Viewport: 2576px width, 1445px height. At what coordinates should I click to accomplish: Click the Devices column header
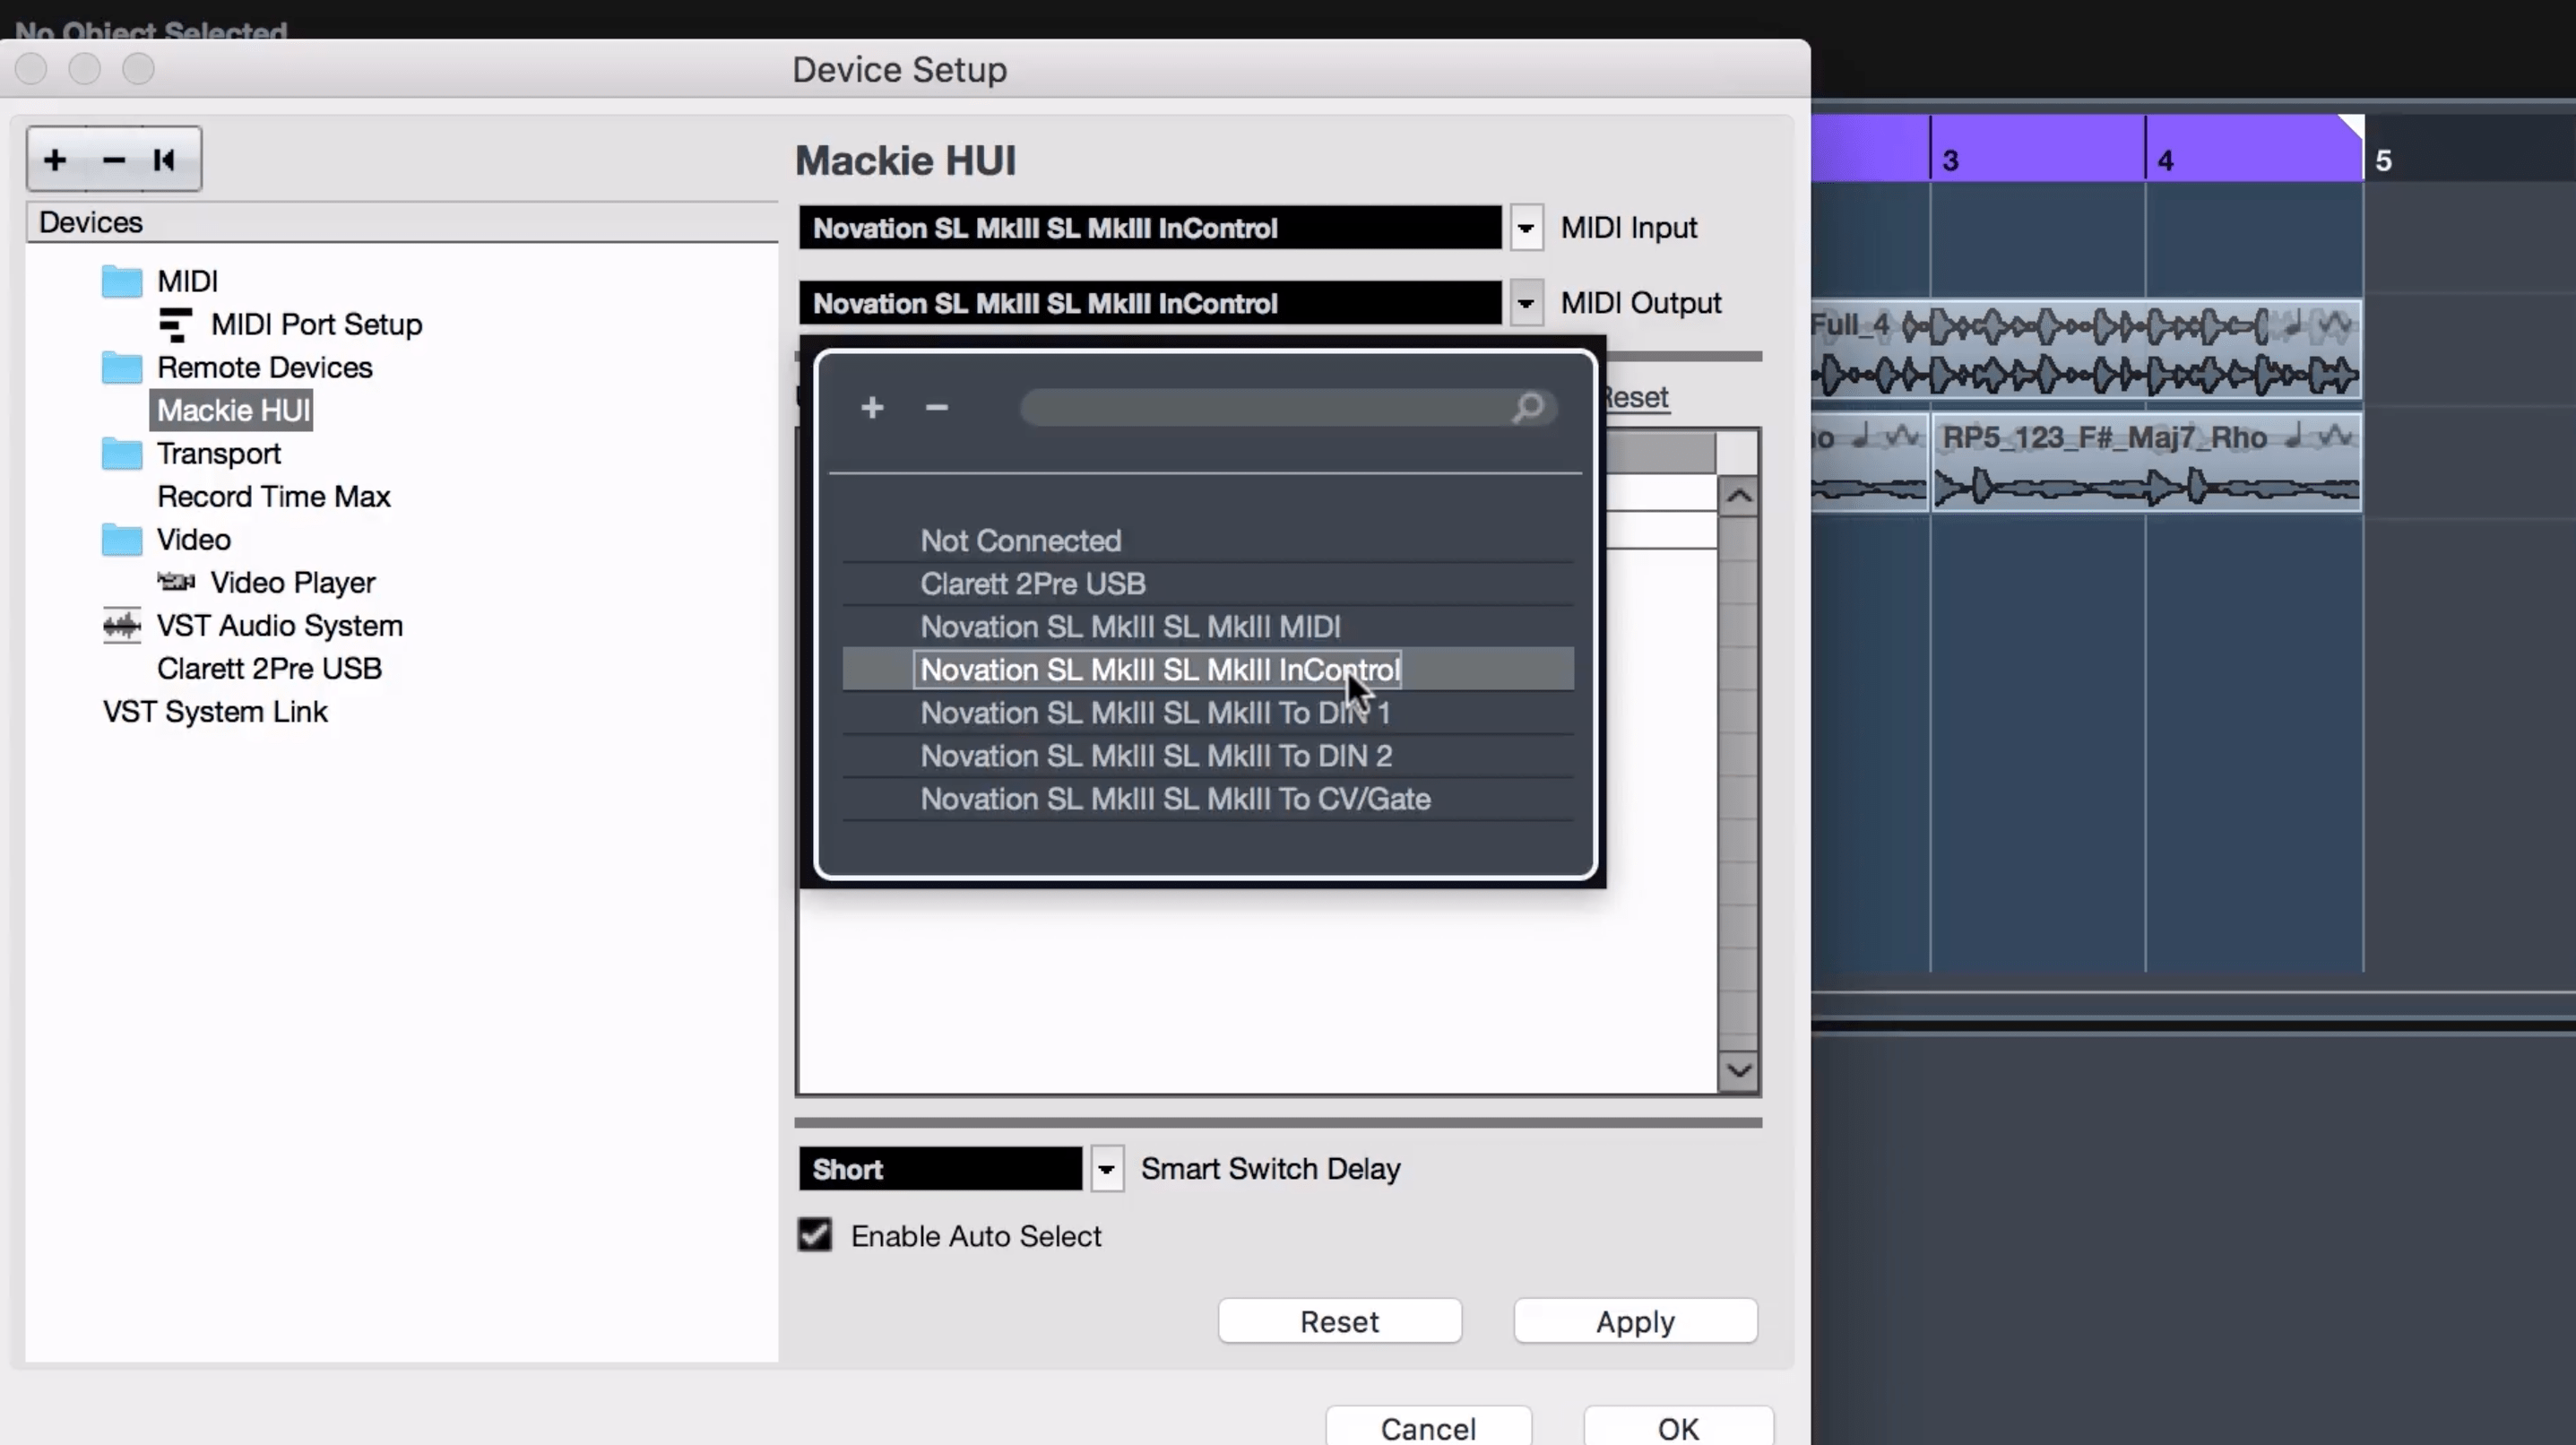402,222
